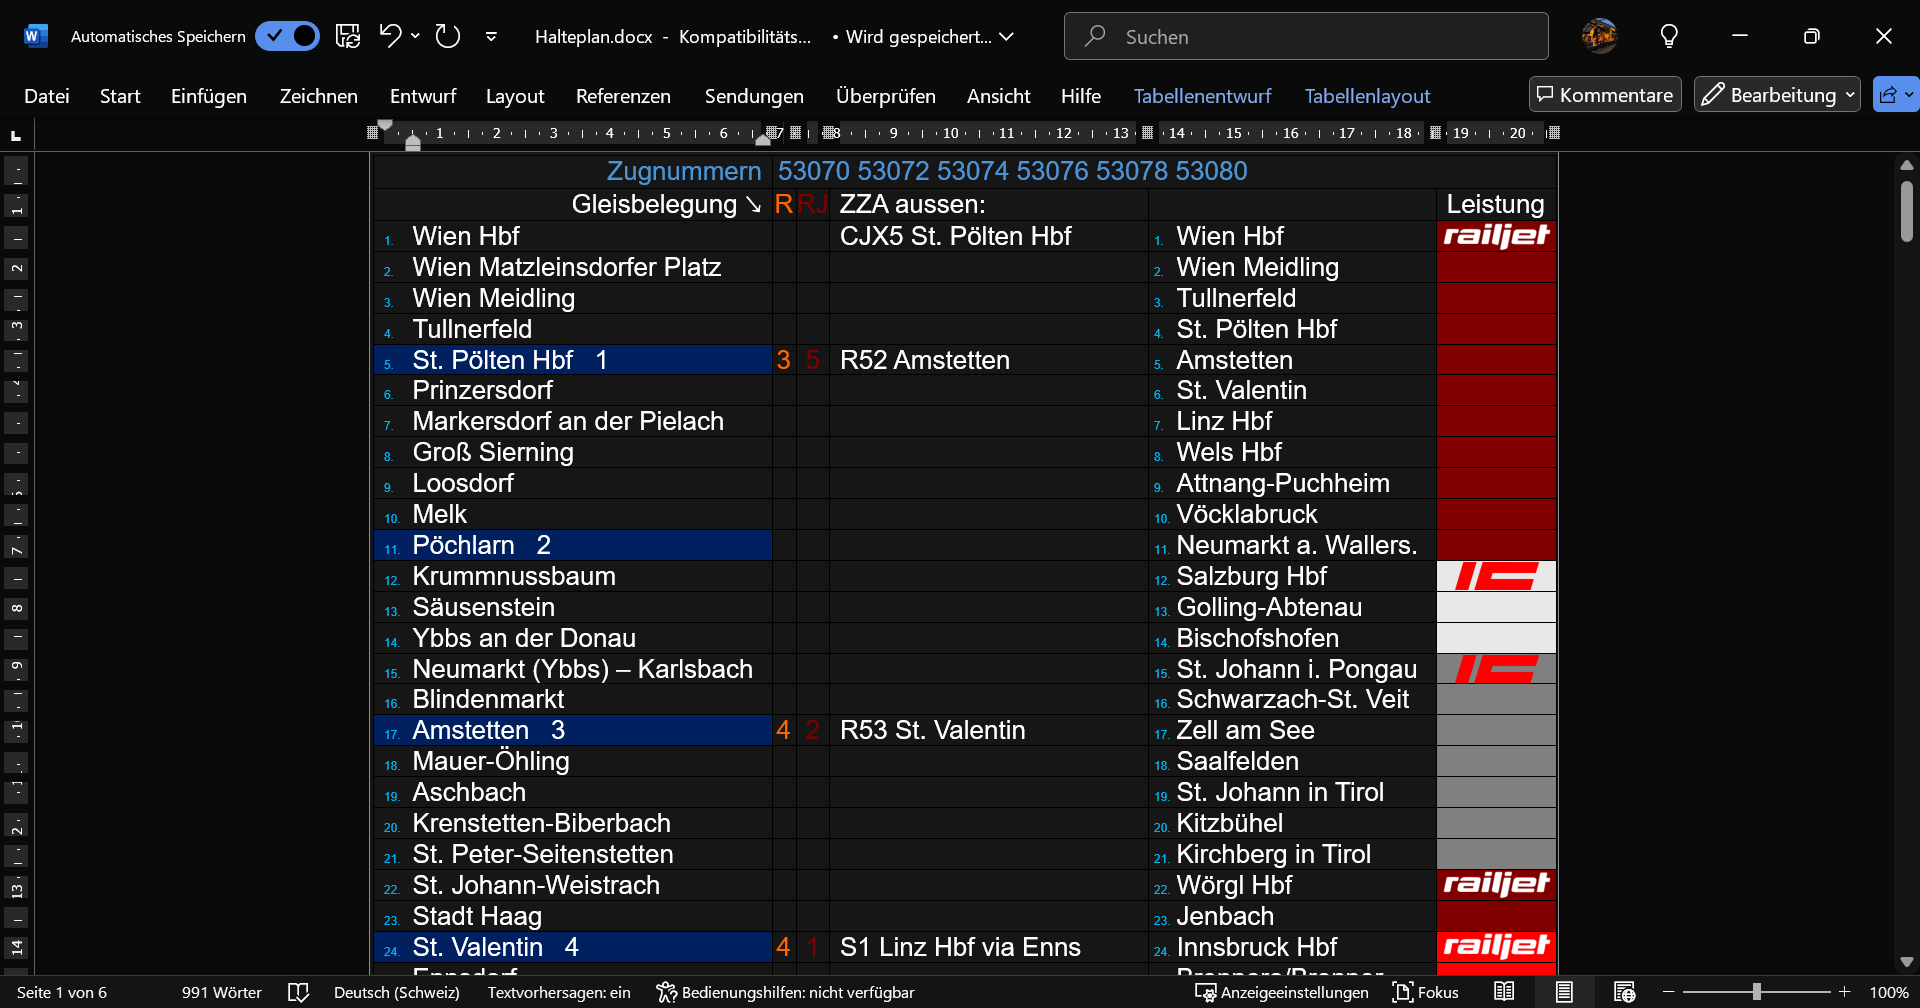Open the Kommentare pane
This screenshot has height=1008, width=1920.
click(x=1605, y=95)
